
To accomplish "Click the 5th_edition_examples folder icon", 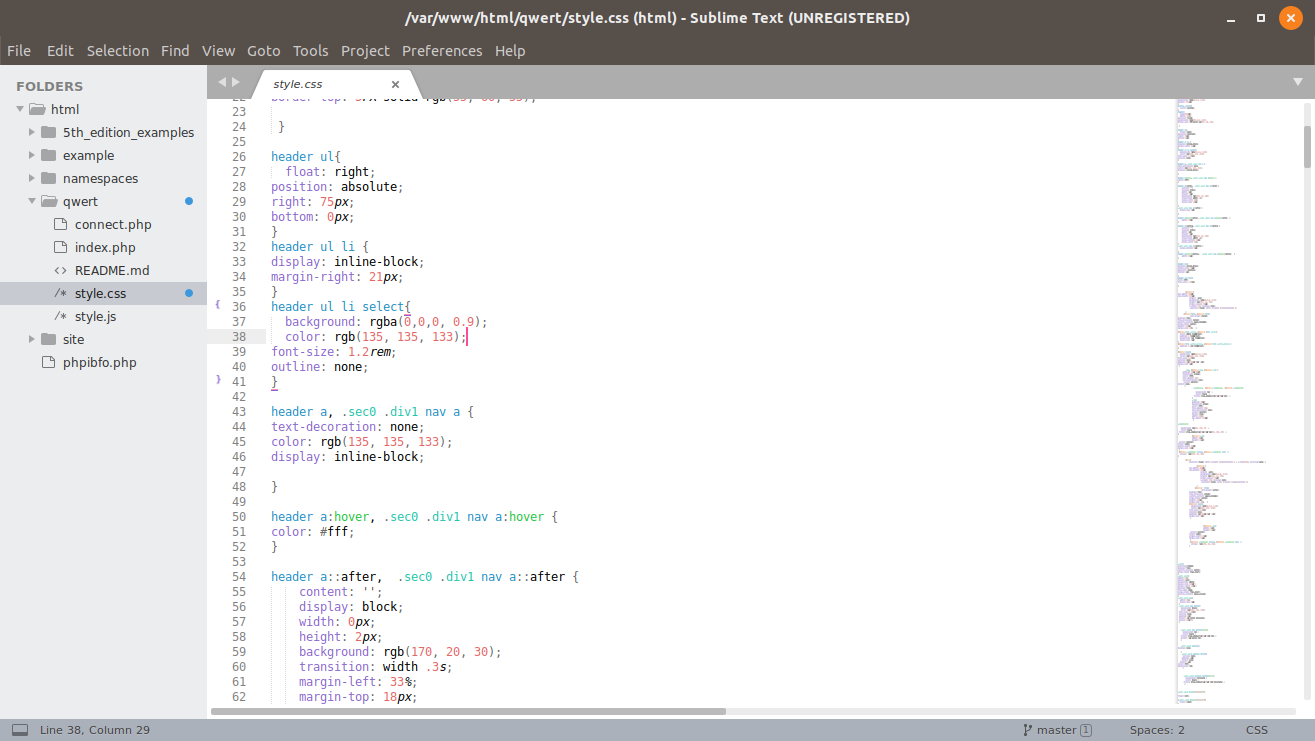I will tap(49, 132).
